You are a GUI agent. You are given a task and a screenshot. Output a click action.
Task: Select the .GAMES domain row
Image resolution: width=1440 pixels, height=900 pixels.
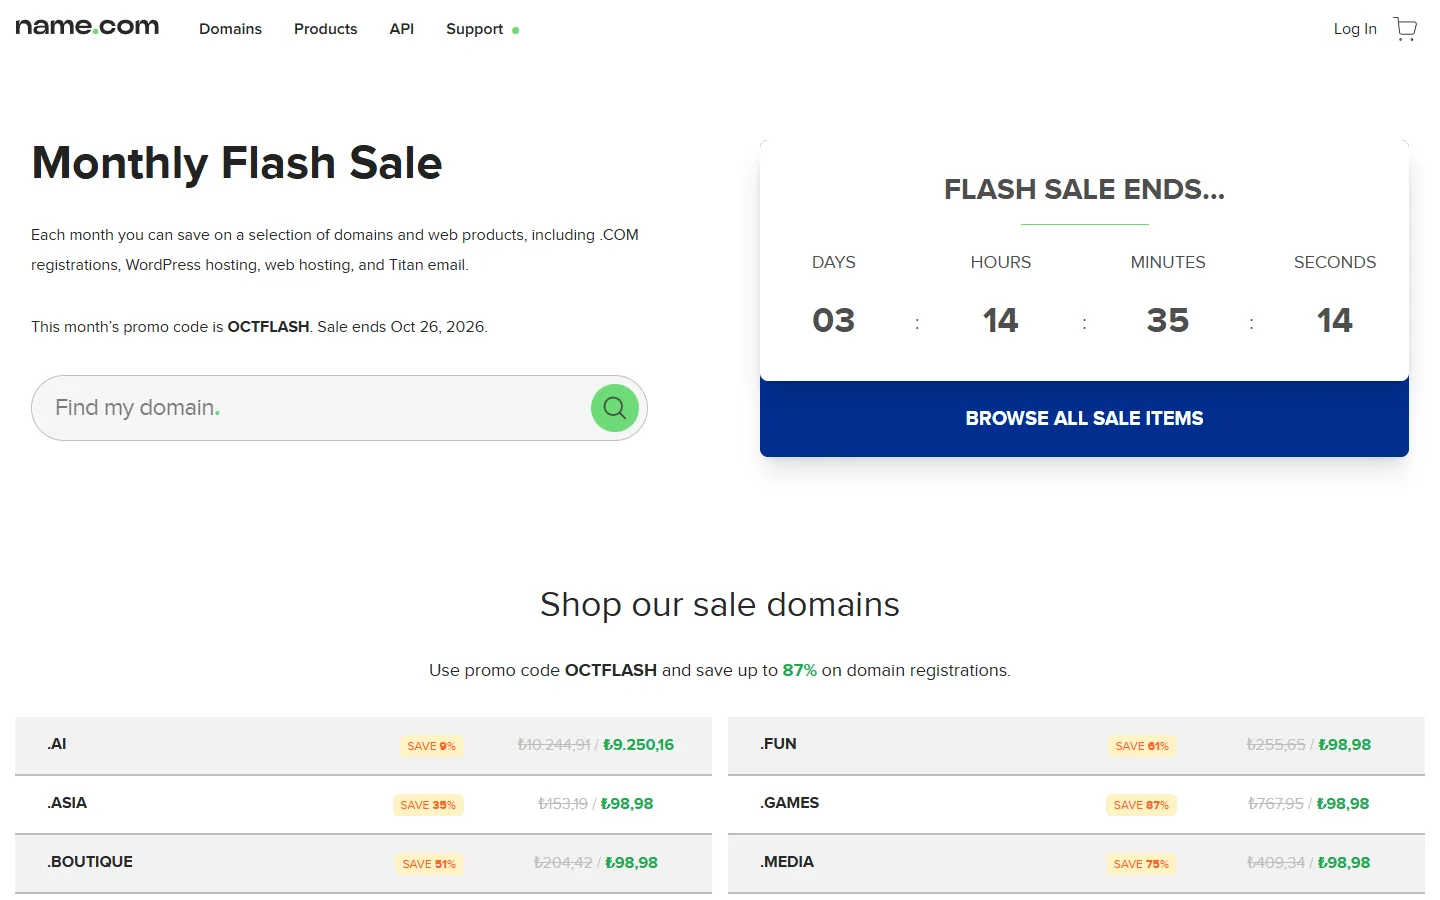1076,804
